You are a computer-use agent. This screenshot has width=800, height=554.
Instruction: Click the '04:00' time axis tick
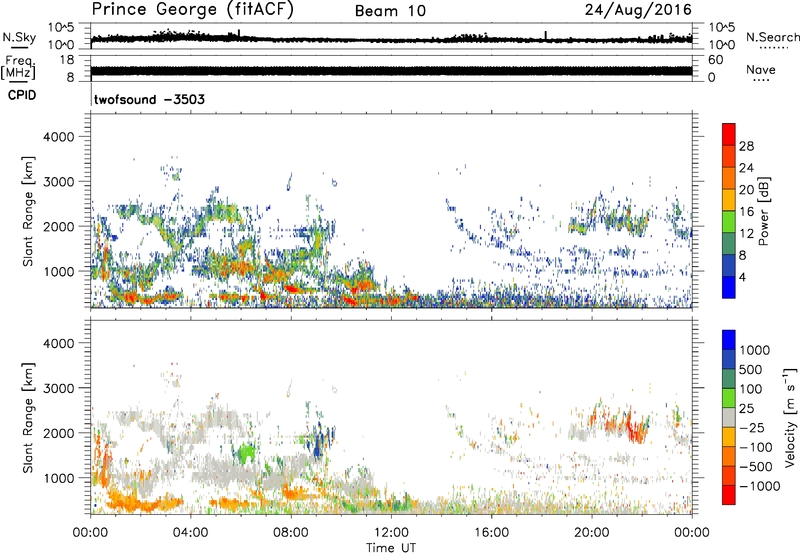click(190, 533)
